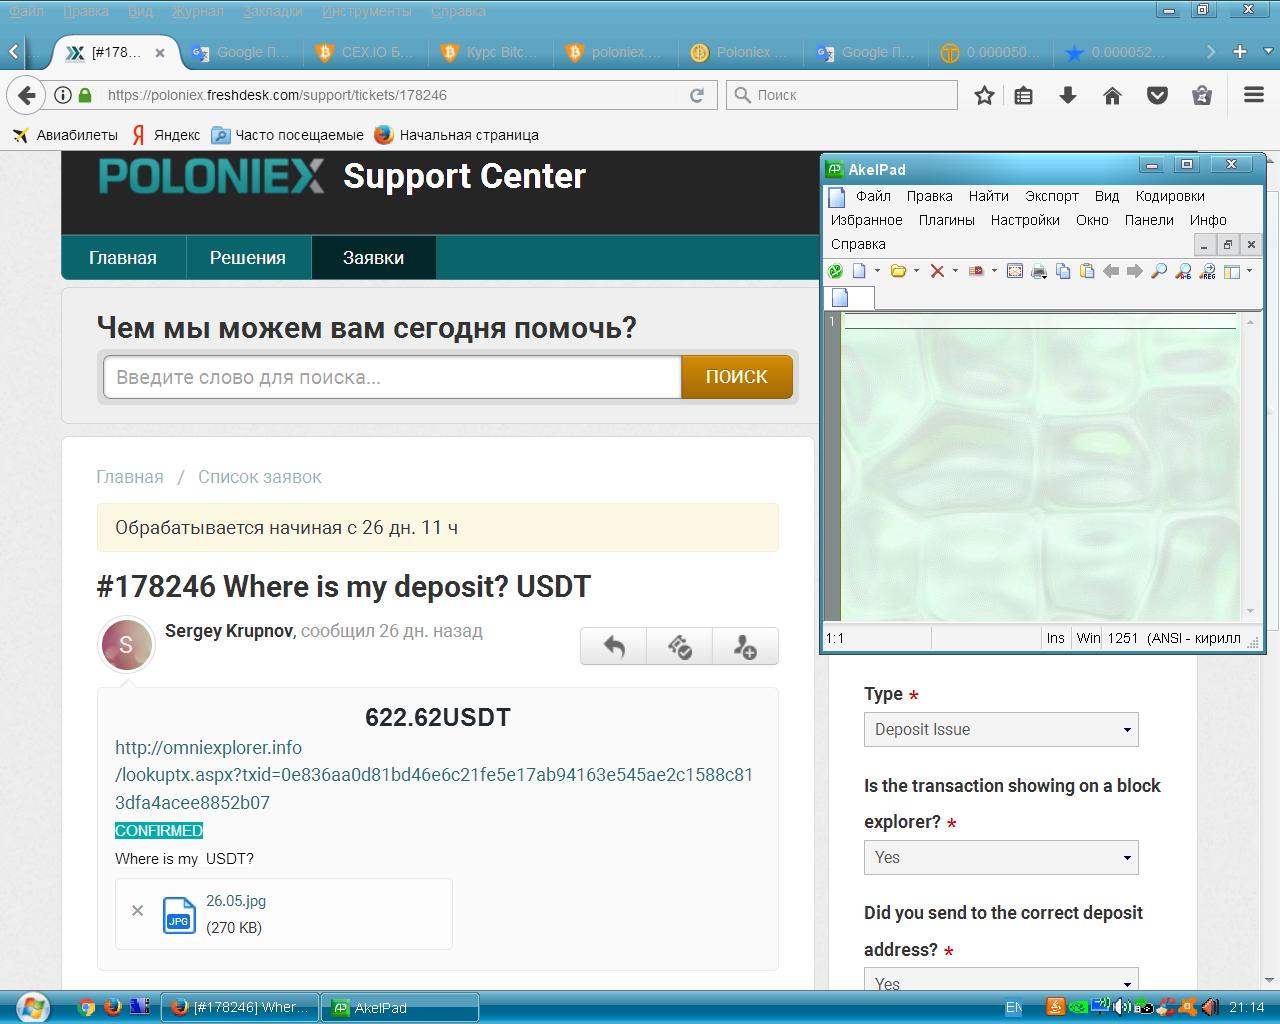Screen dimensions: 1280x1024
Task: Open the omniexplorer.info transaction link
Action: click(x=434, y=775)
